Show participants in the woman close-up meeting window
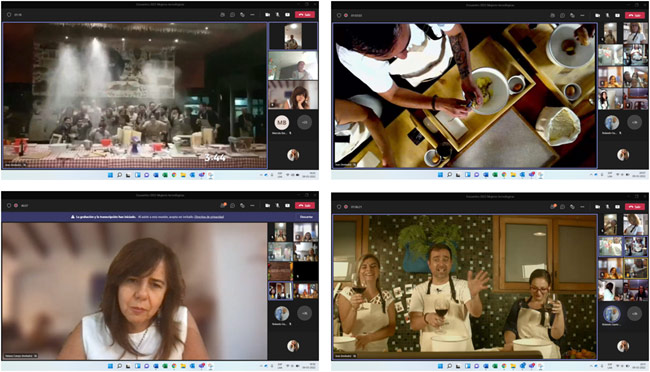The height and width of the screenshot is (372, 650). [222, 205]
